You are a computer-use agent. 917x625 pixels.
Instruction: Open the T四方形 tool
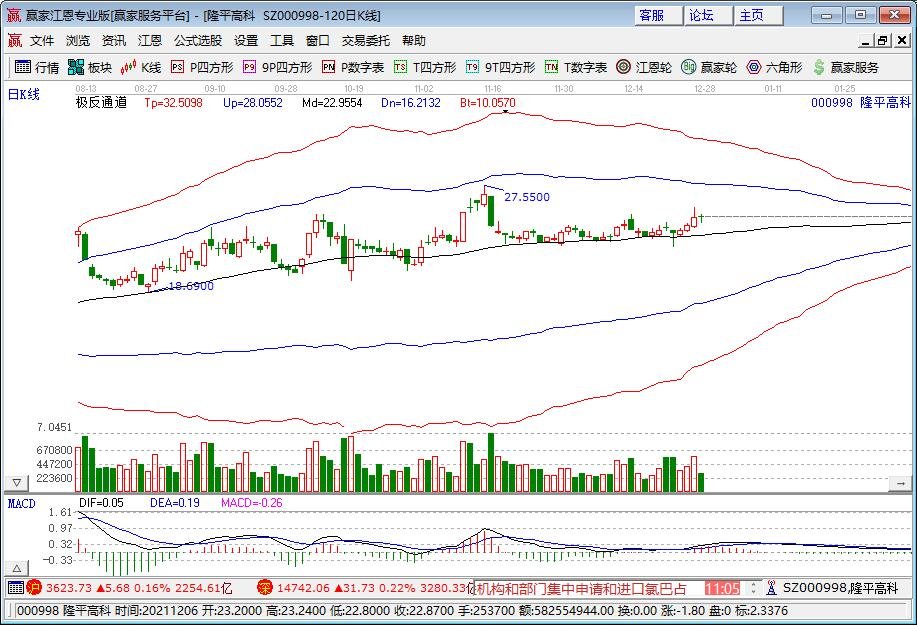[425, 67]
